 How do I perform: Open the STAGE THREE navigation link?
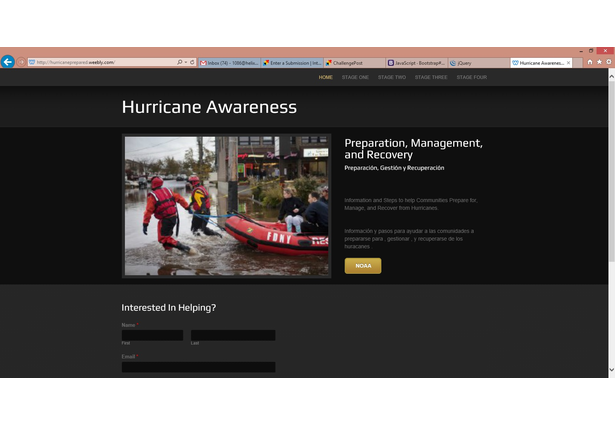pyautogui.click(x=431, y=77)
